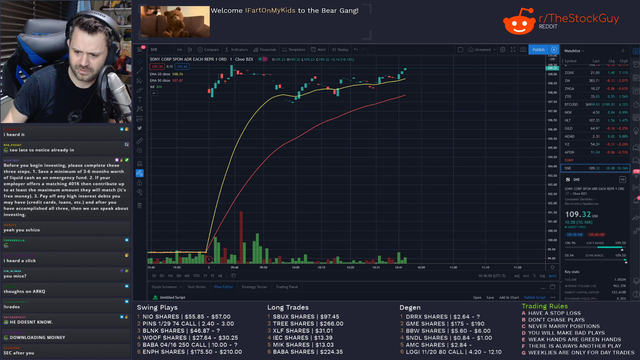This screenshot has width=640, height=360.
Task: Open the Watchlist dropdown
Action: tap(574, 51)
